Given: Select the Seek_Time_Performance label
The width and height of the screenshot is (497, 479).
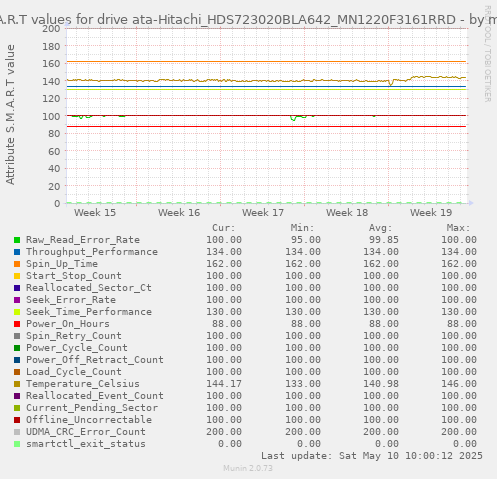Looking at the screenshot, I should (89, 312).
